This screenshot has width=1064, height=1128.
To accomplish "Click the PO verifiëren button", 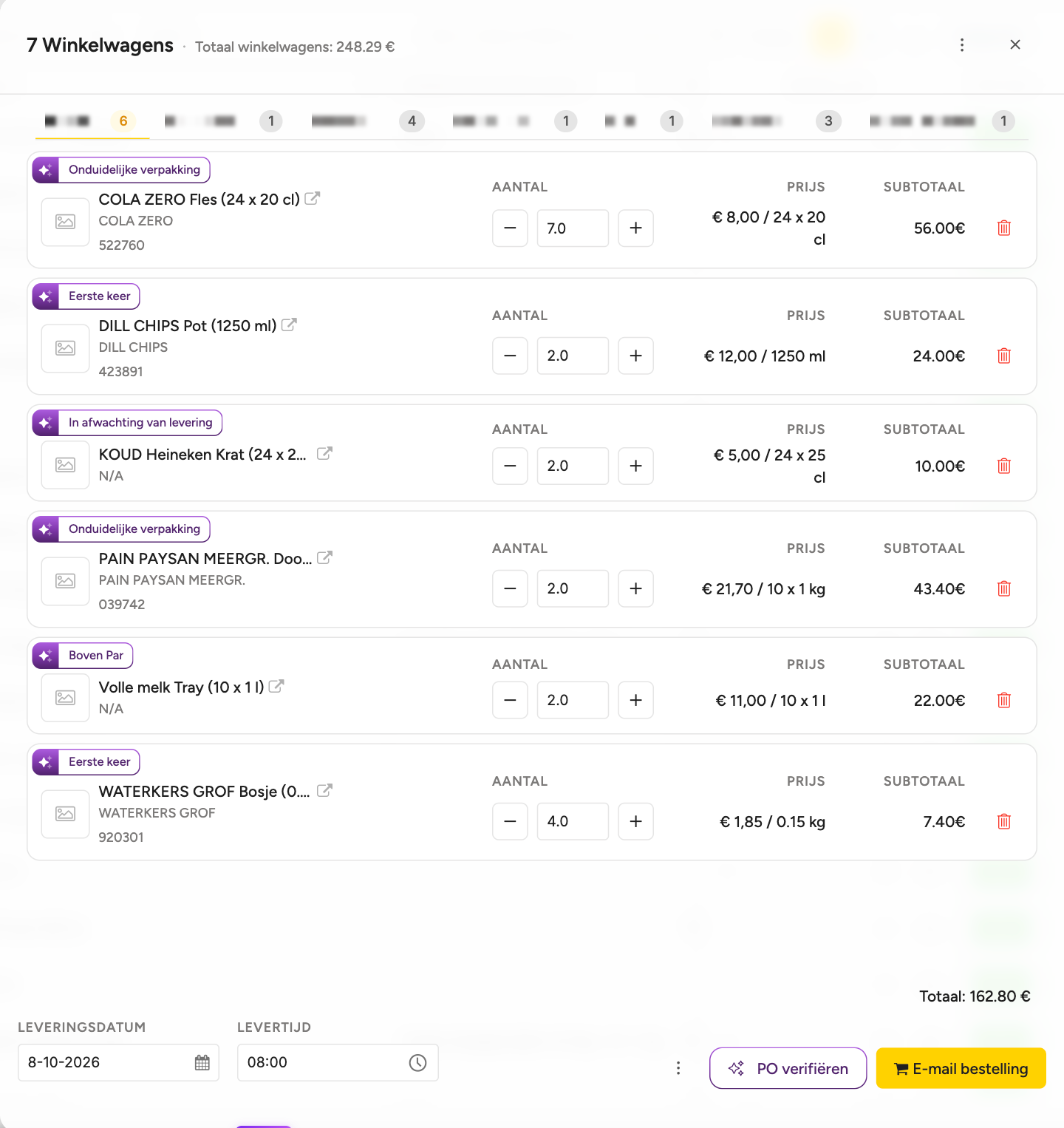I will (x=788, y=1068).
